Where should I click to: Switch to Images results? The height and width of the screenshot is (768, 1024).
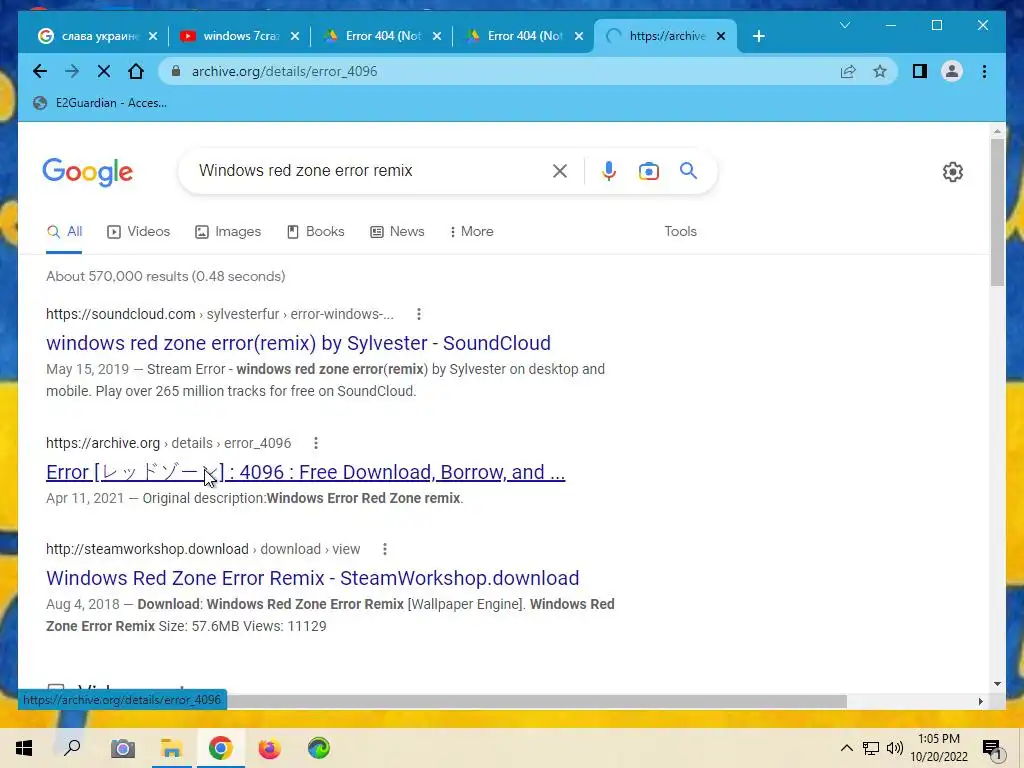(228, 232)
